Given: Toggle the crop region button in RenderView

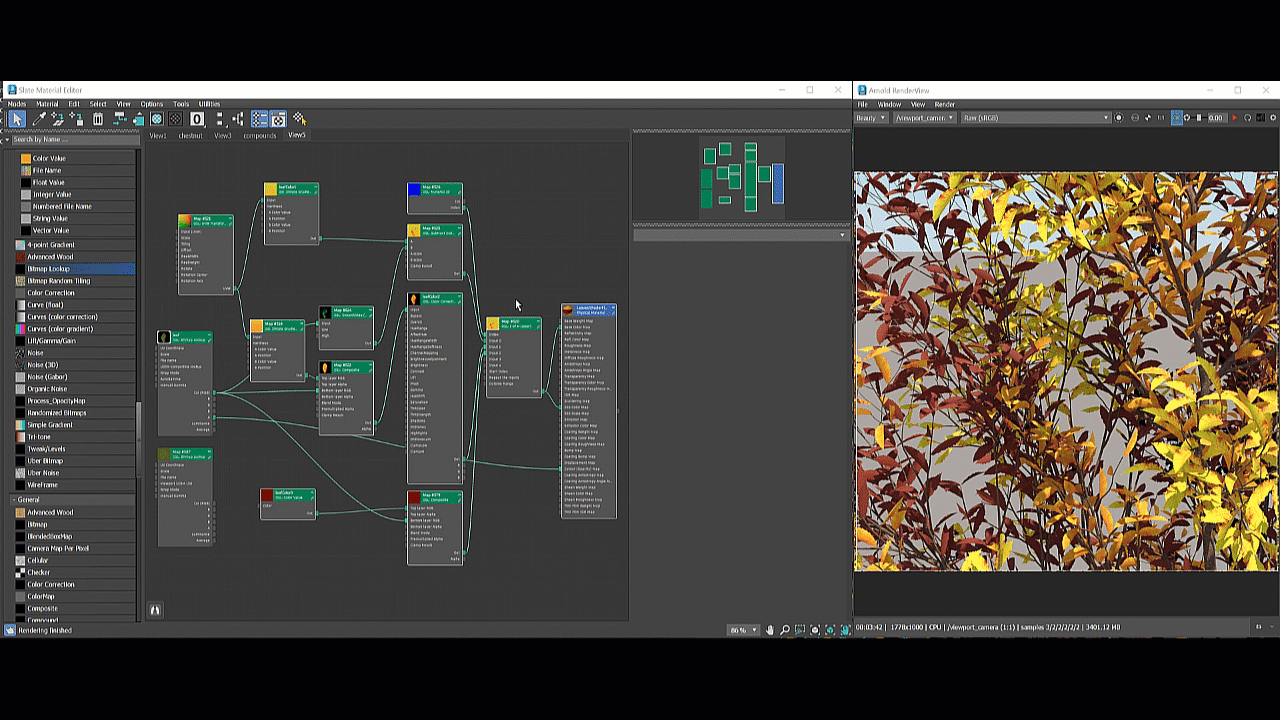Looking at the screenshot, I should pos(1176,118).
